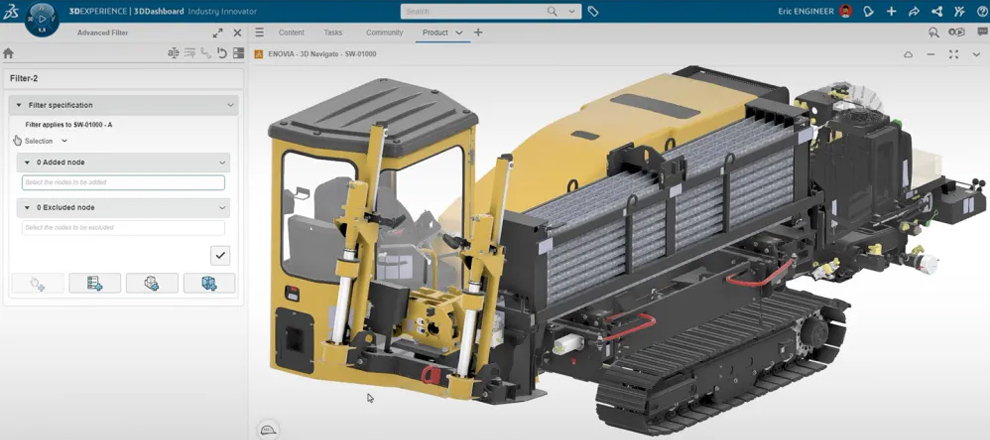The image size is (990, 440).
Task: Click the widget cloud status icon
Action: [908, 54]
